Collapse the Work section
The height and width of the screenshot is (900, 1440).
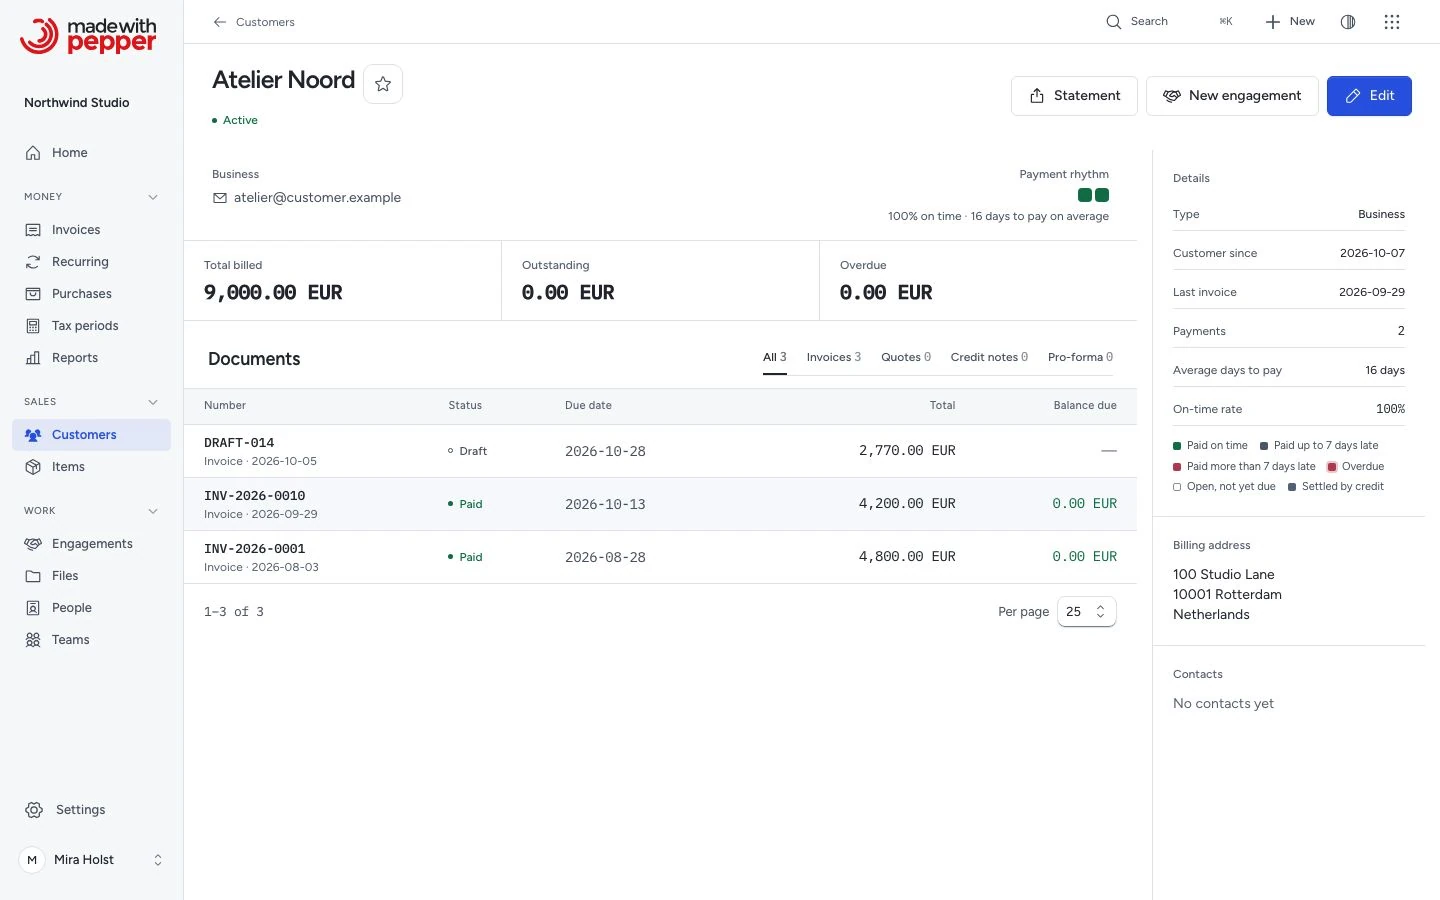153,511
